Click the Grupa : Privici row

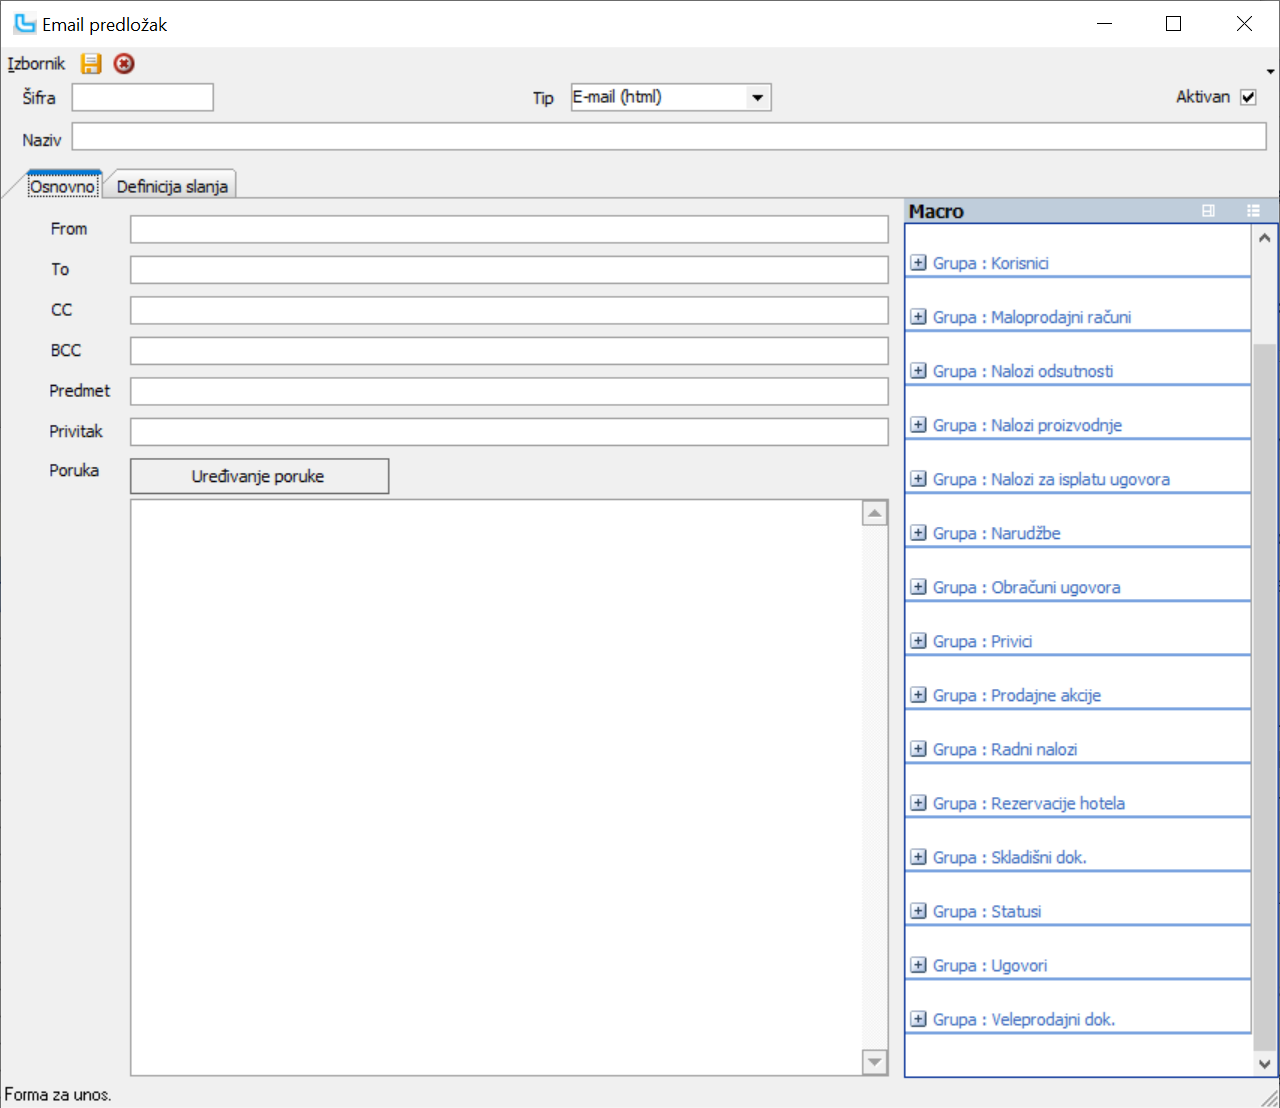982,641
